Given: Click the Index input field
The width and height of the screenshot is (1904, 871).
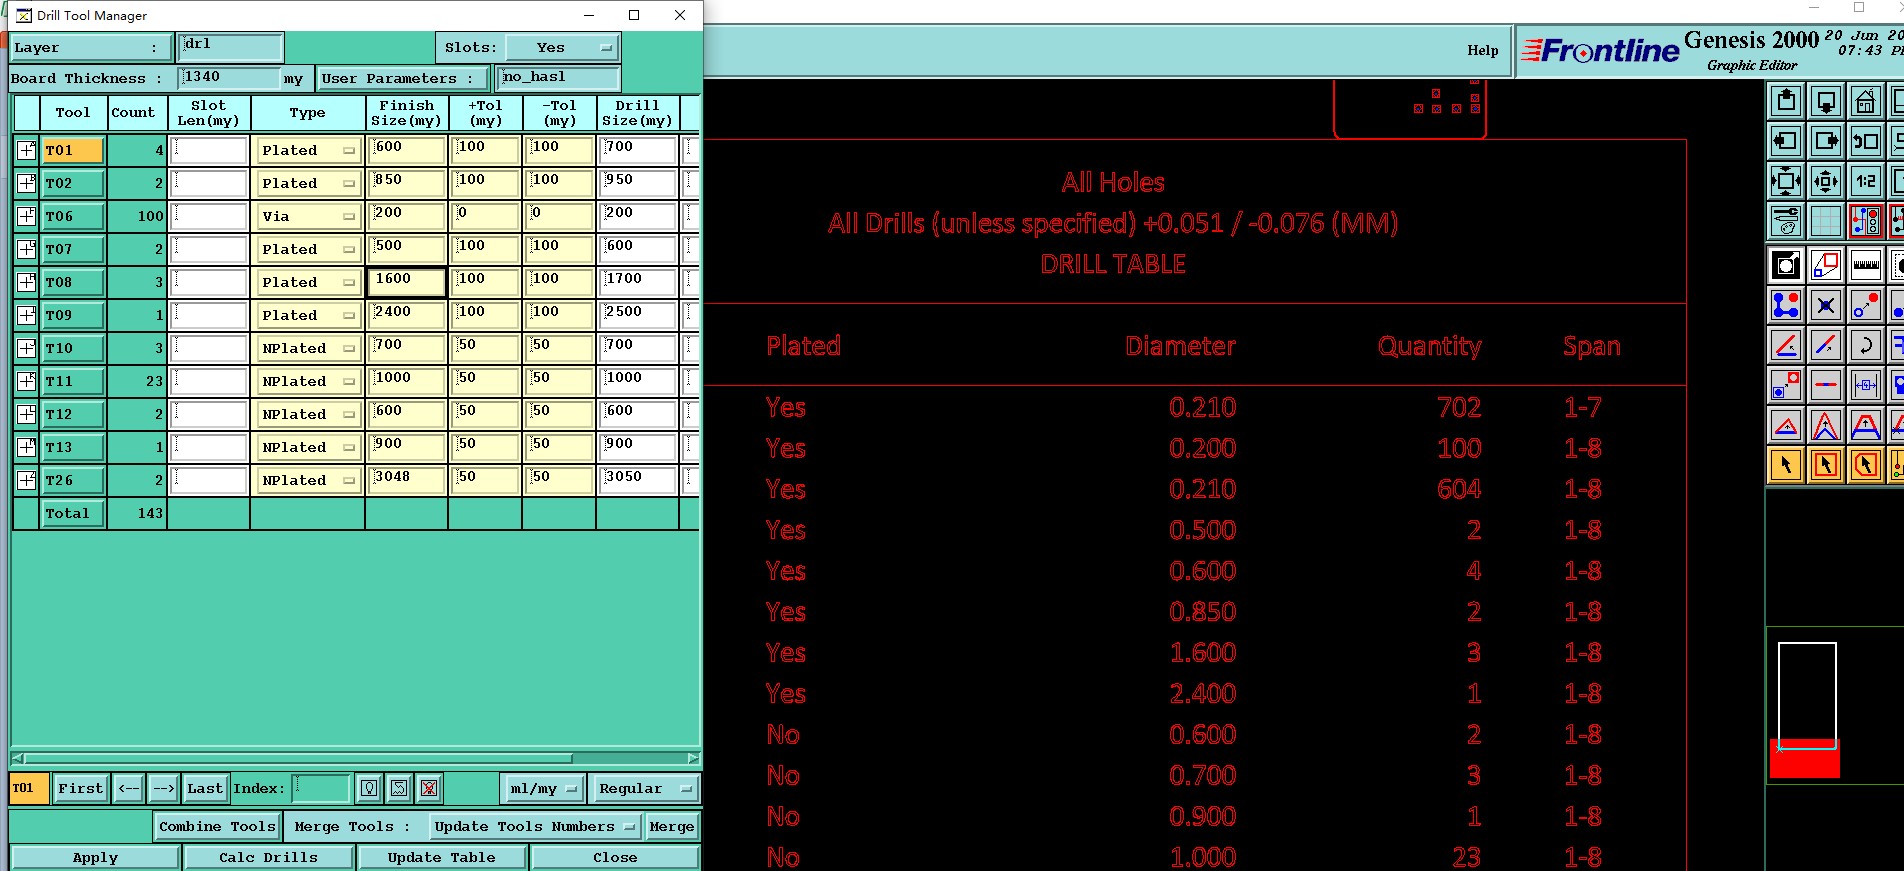Looking at the screenshot, I should [321, 788].
